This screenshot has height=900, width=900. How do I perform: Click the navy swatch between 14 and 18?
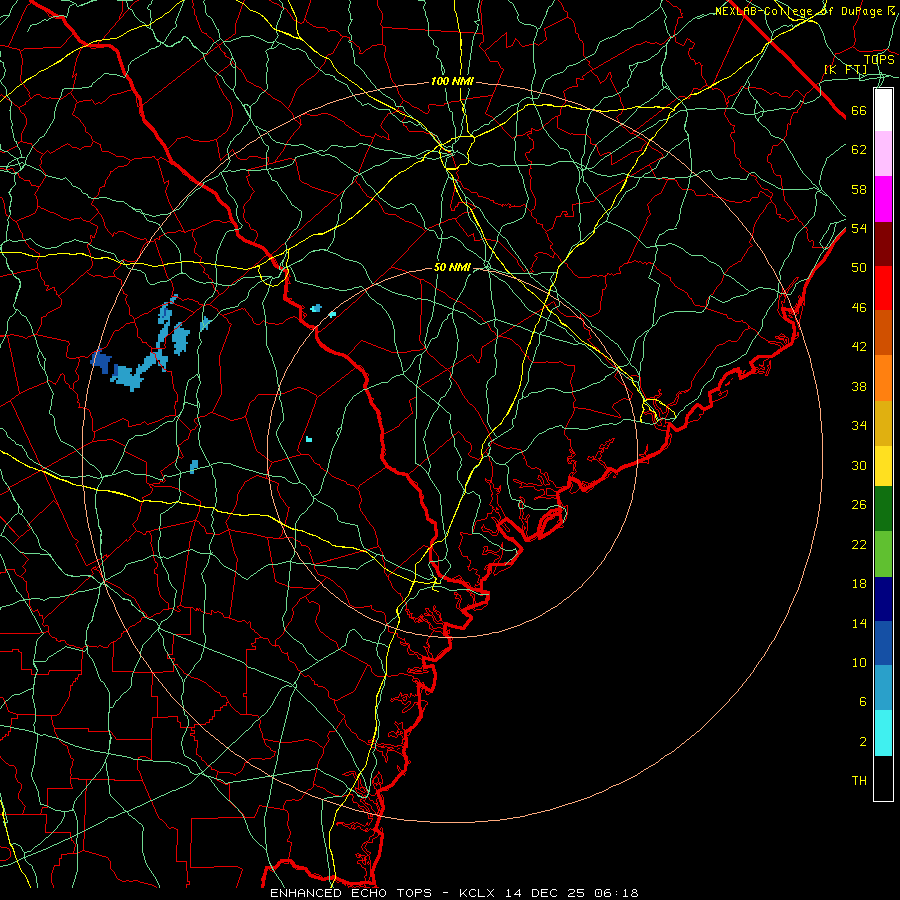click(x=883, y=599)
